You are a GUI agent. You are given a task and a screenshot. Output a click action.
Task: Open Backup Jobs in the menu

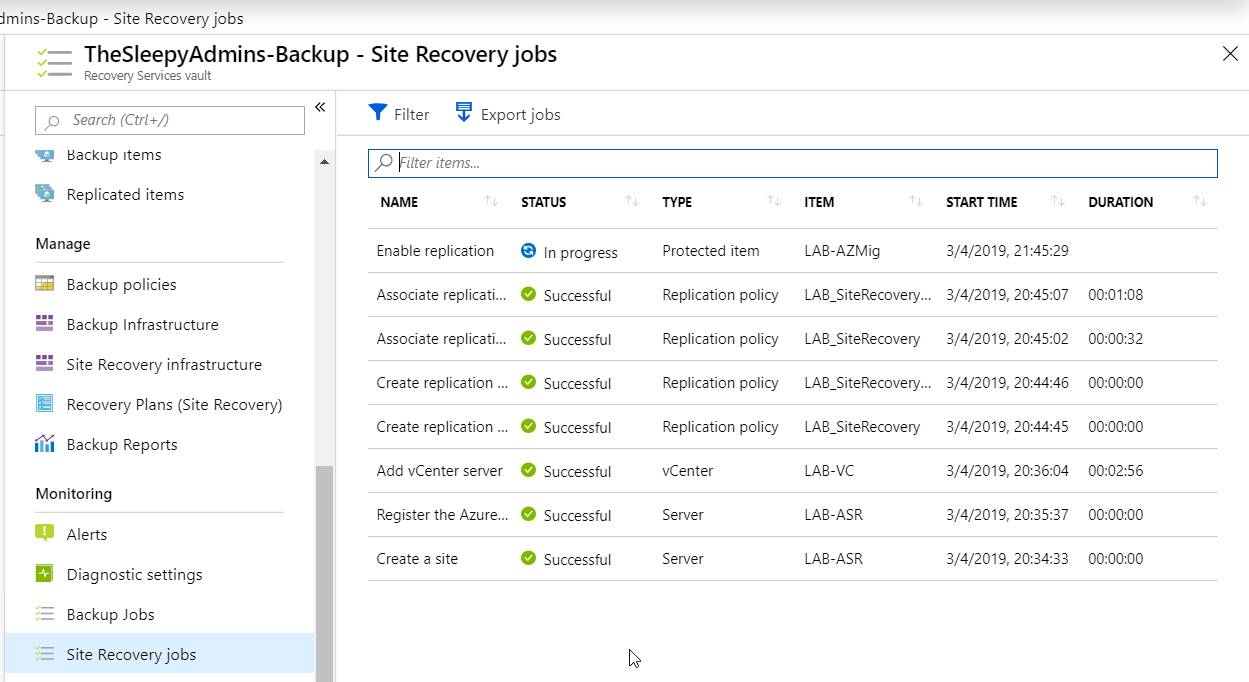[110, 614]
